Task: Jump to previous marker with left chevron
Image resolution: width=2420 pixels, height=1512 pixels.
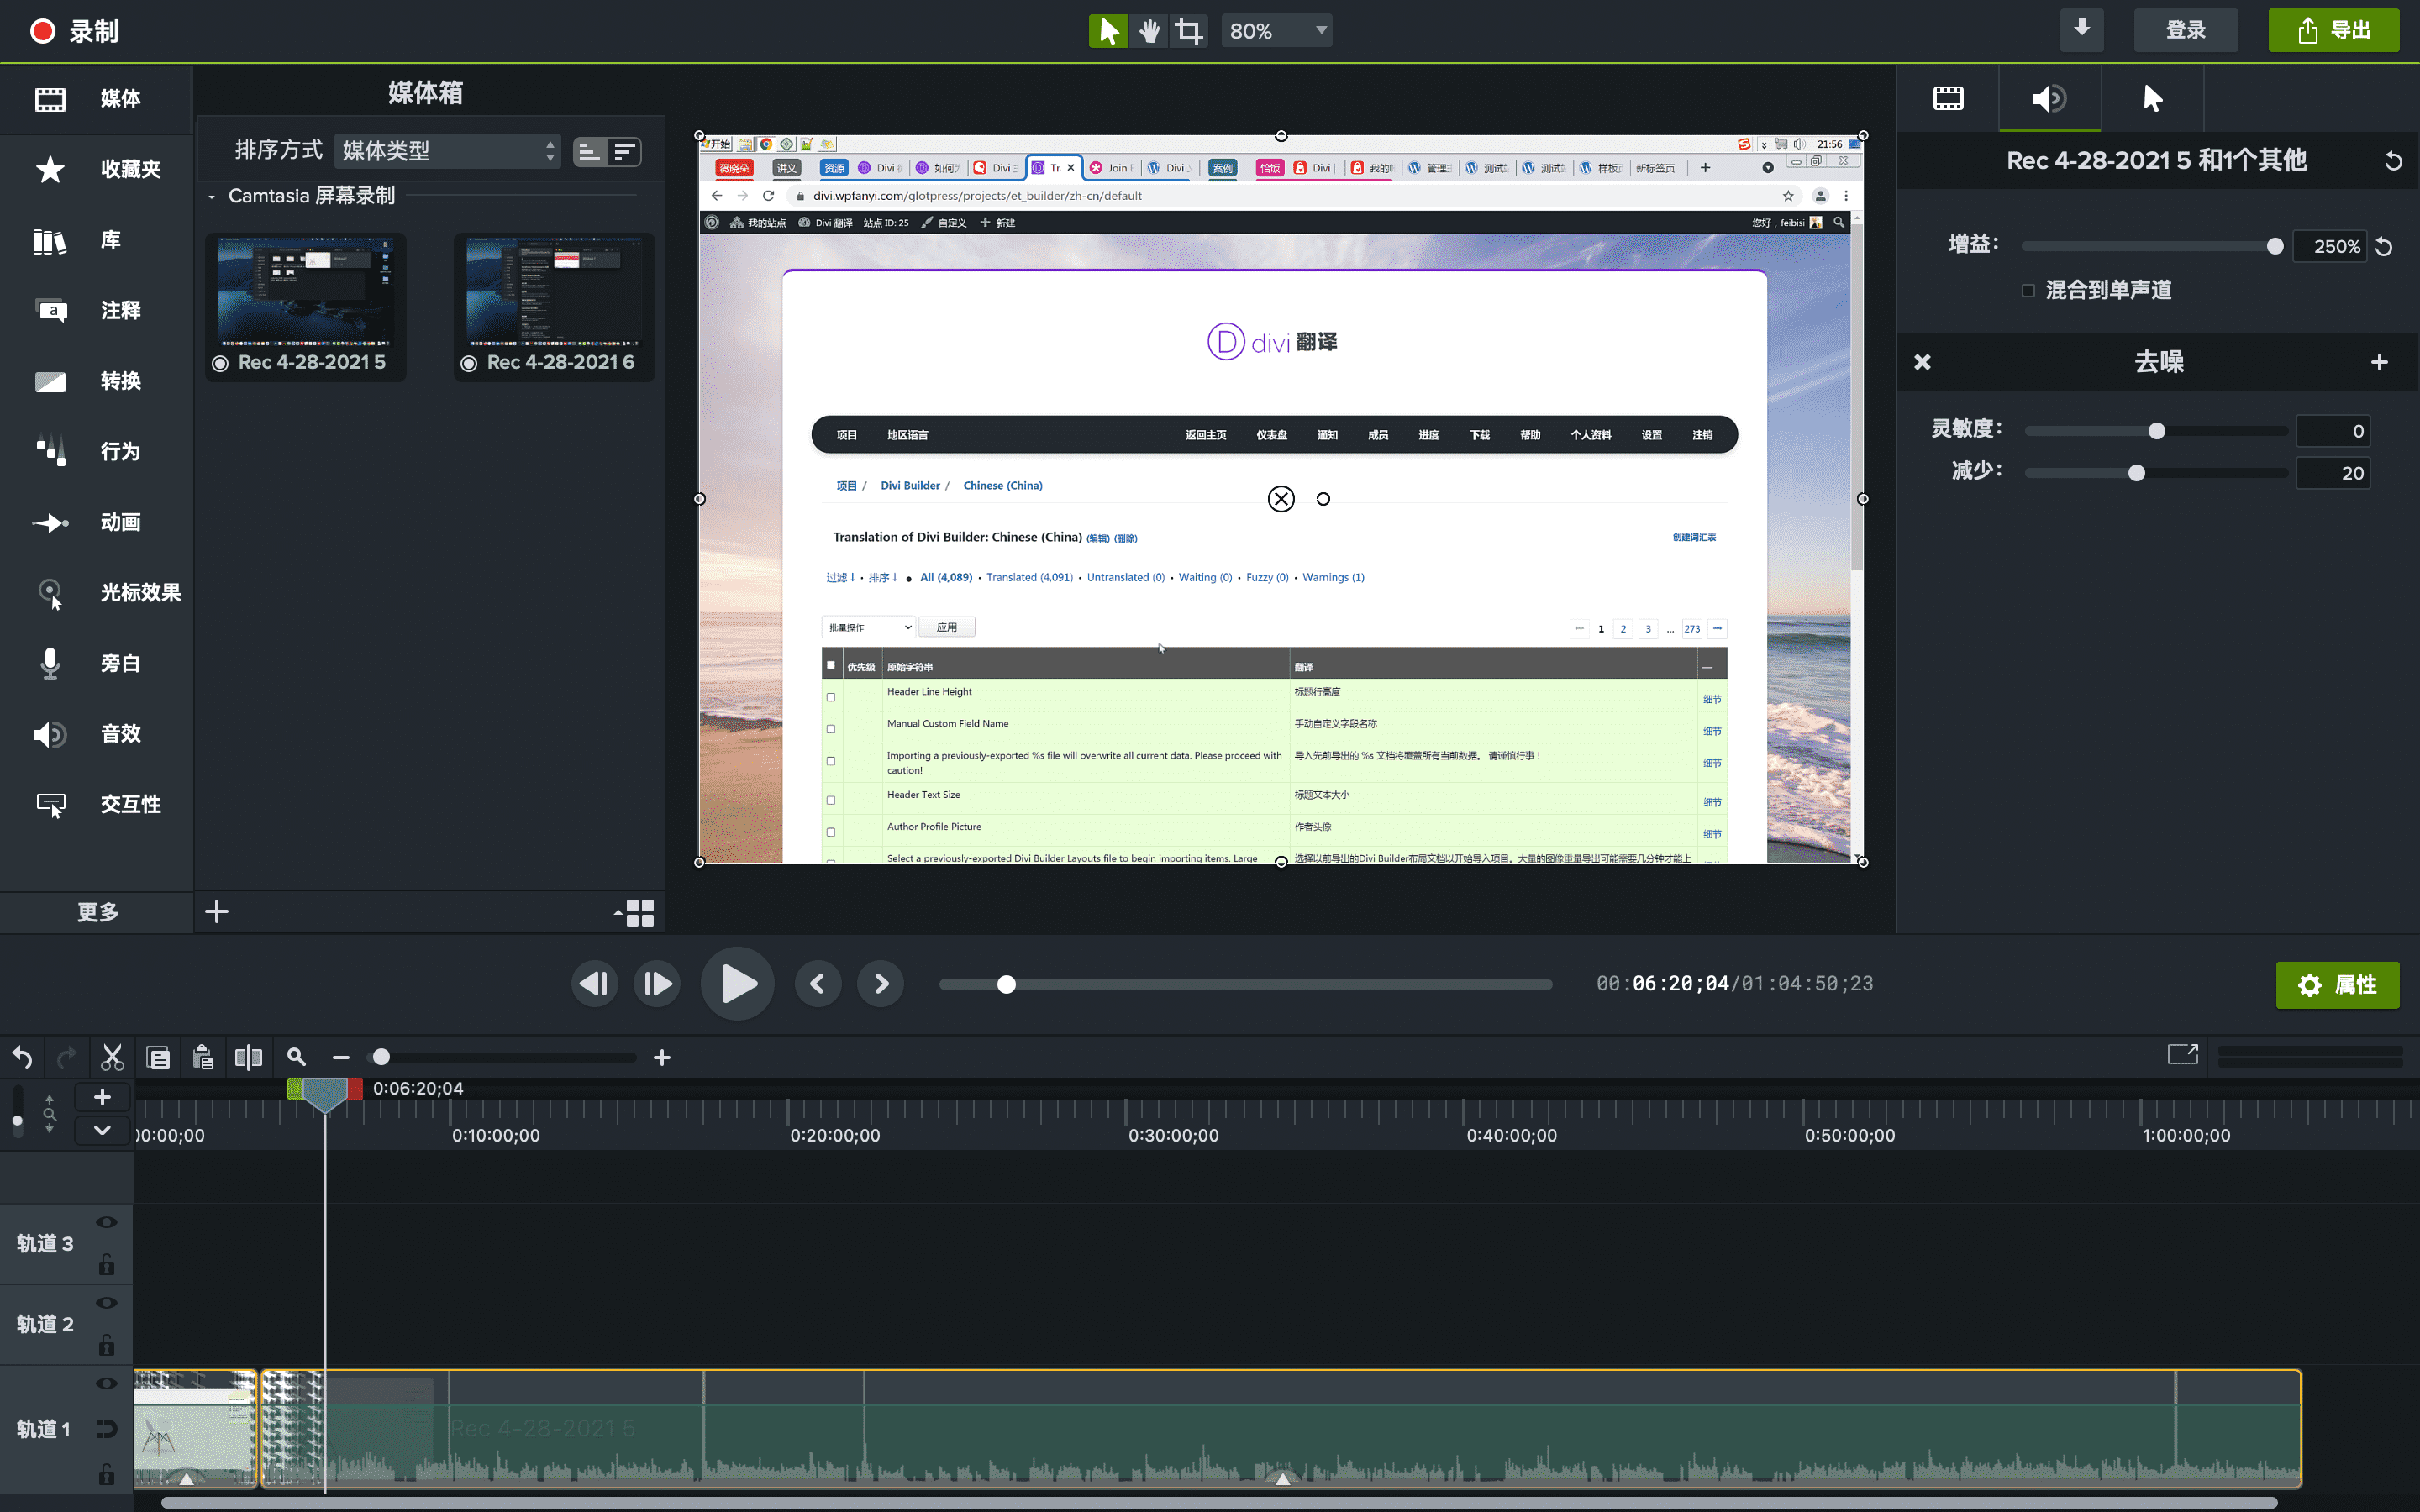Action: click(x=818, y=984)
